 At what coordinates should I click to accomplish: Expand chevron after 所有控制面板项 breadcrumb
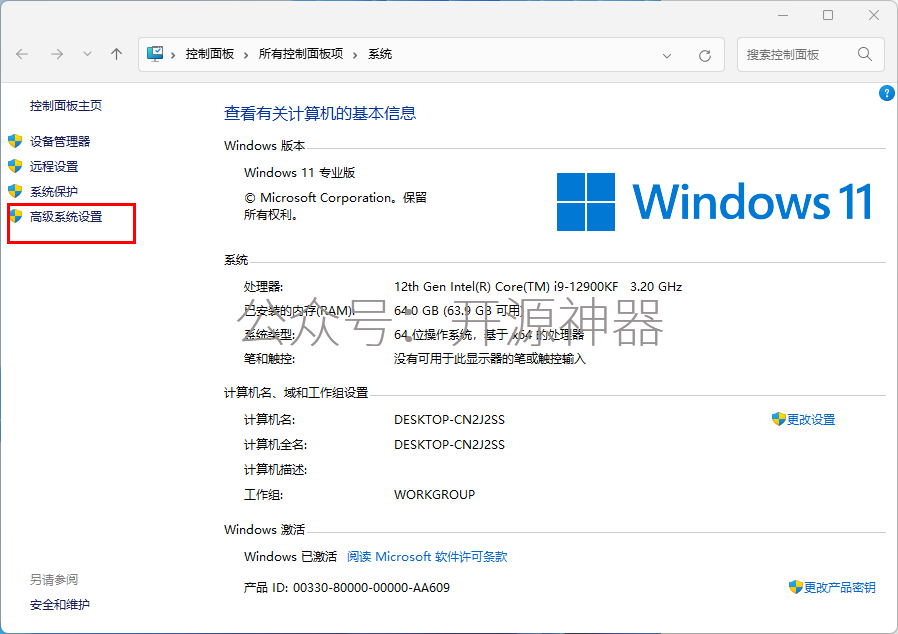355,55
